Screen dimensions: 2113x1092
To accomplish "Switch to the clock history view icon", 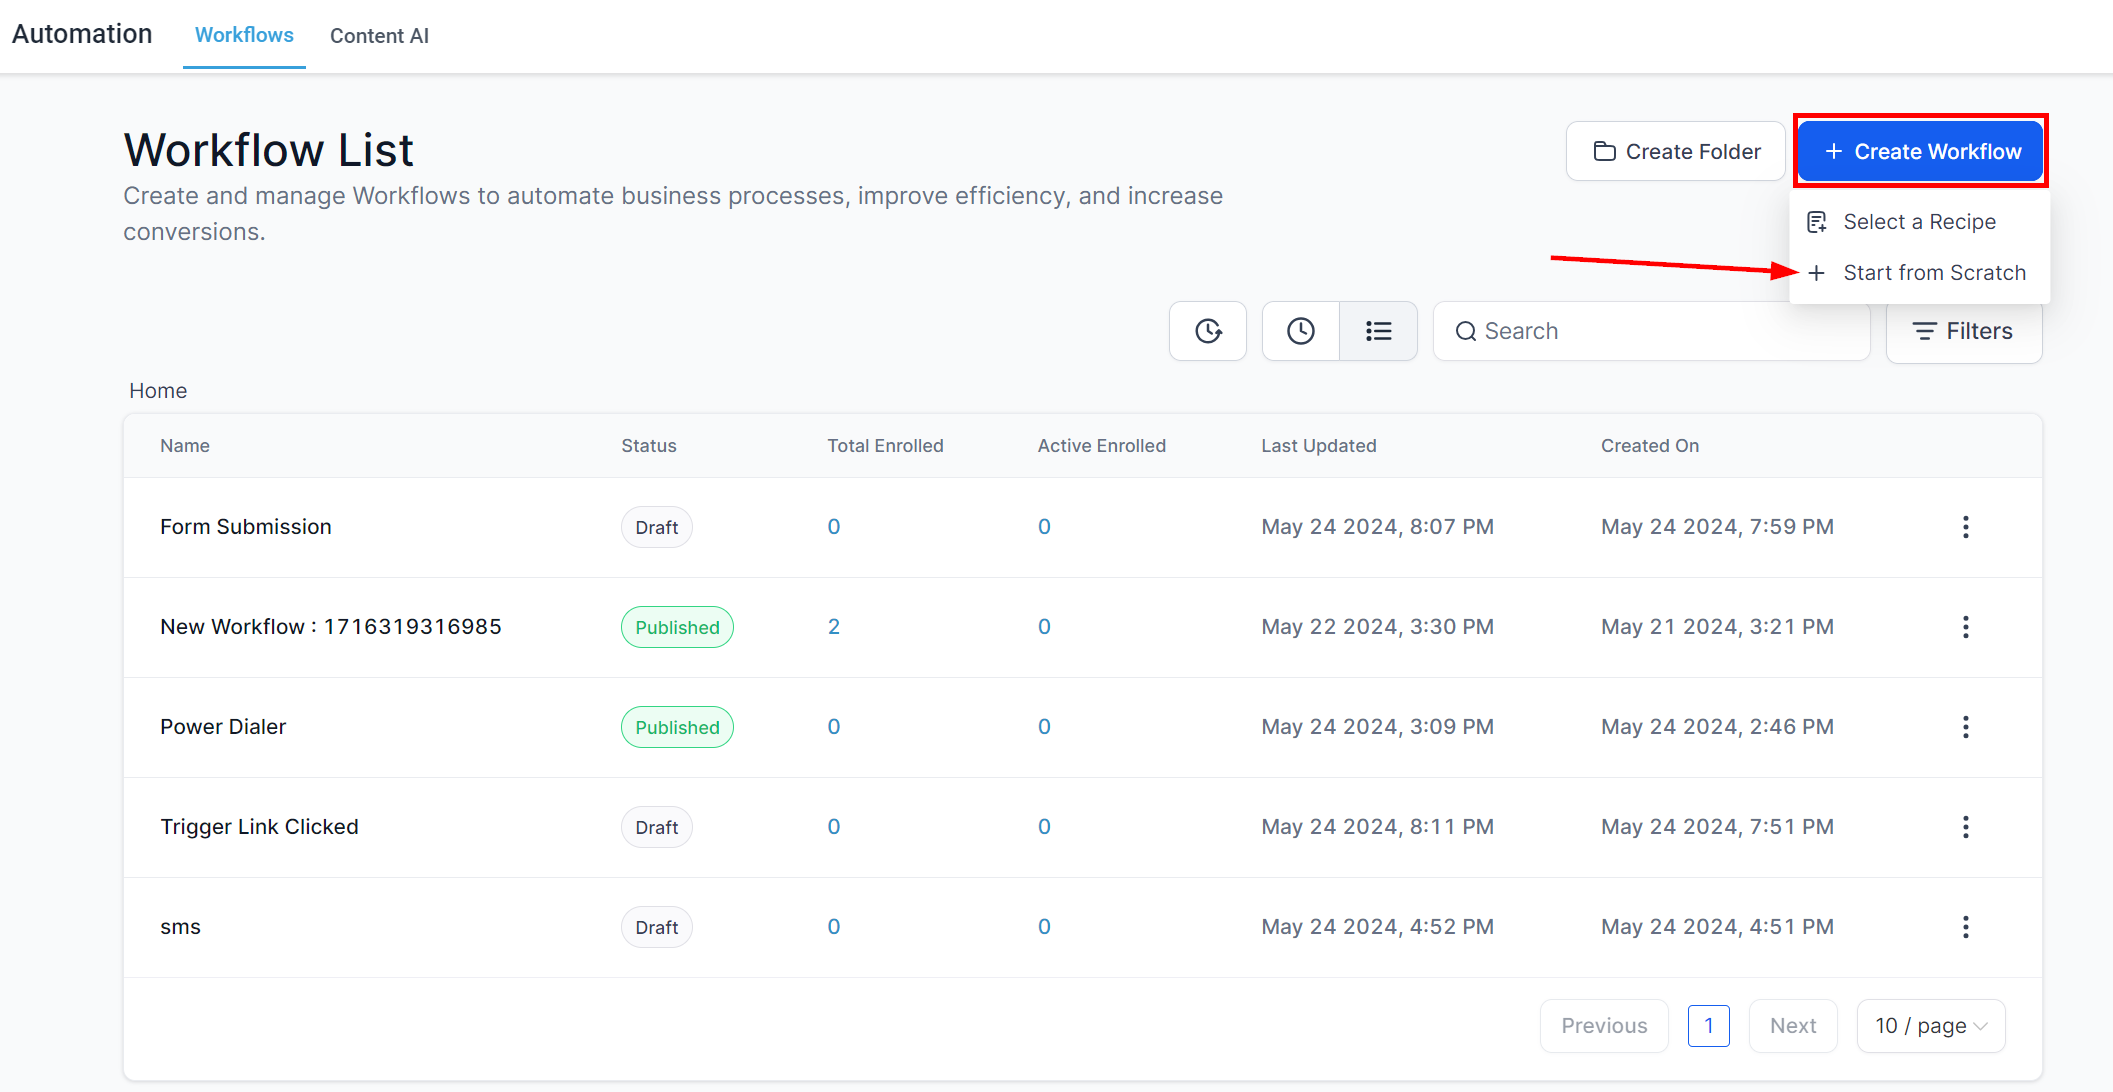I will point(1300,331).
